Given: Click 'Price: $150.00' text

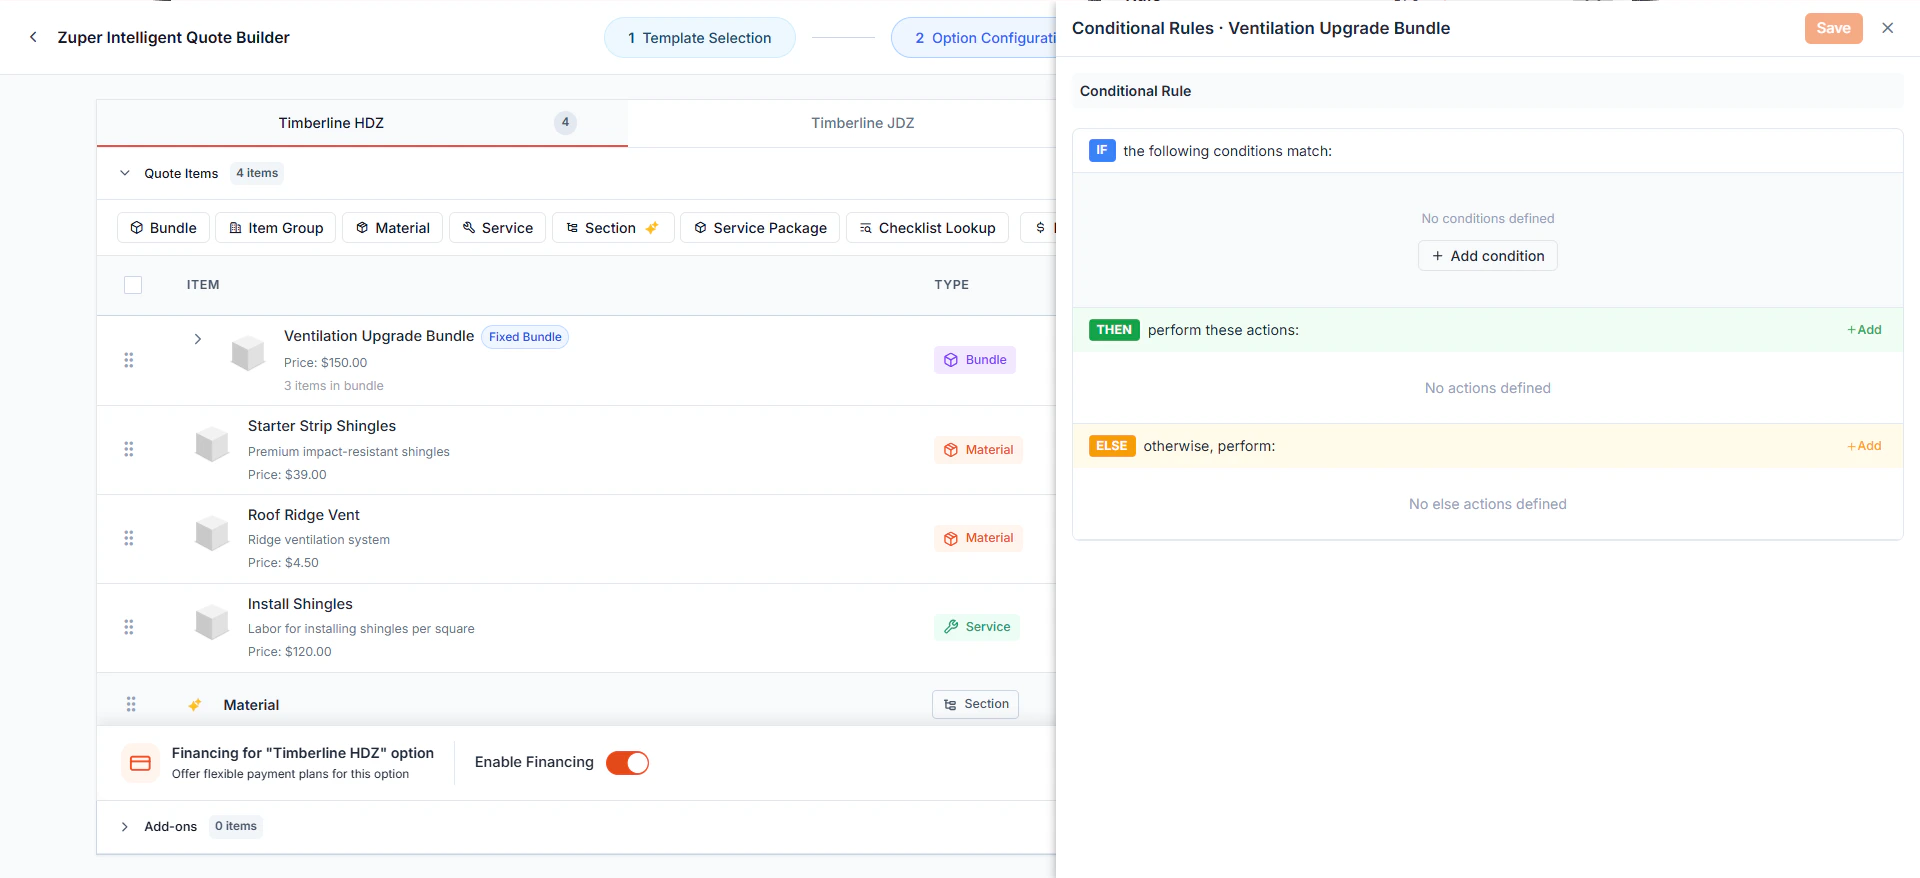Looking at the screenshot, I should pyautogui.click(x=325, y=363).
